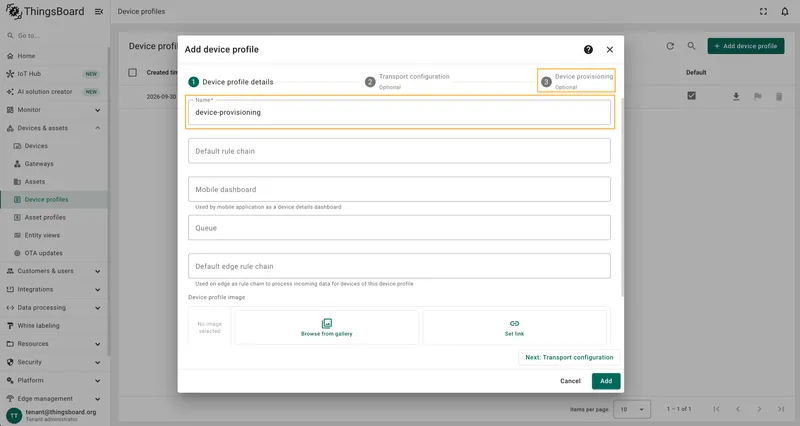Viewport: 800px width, 426px height.
Task: Select step 1 Device profile details
Action: pos(231,82)
